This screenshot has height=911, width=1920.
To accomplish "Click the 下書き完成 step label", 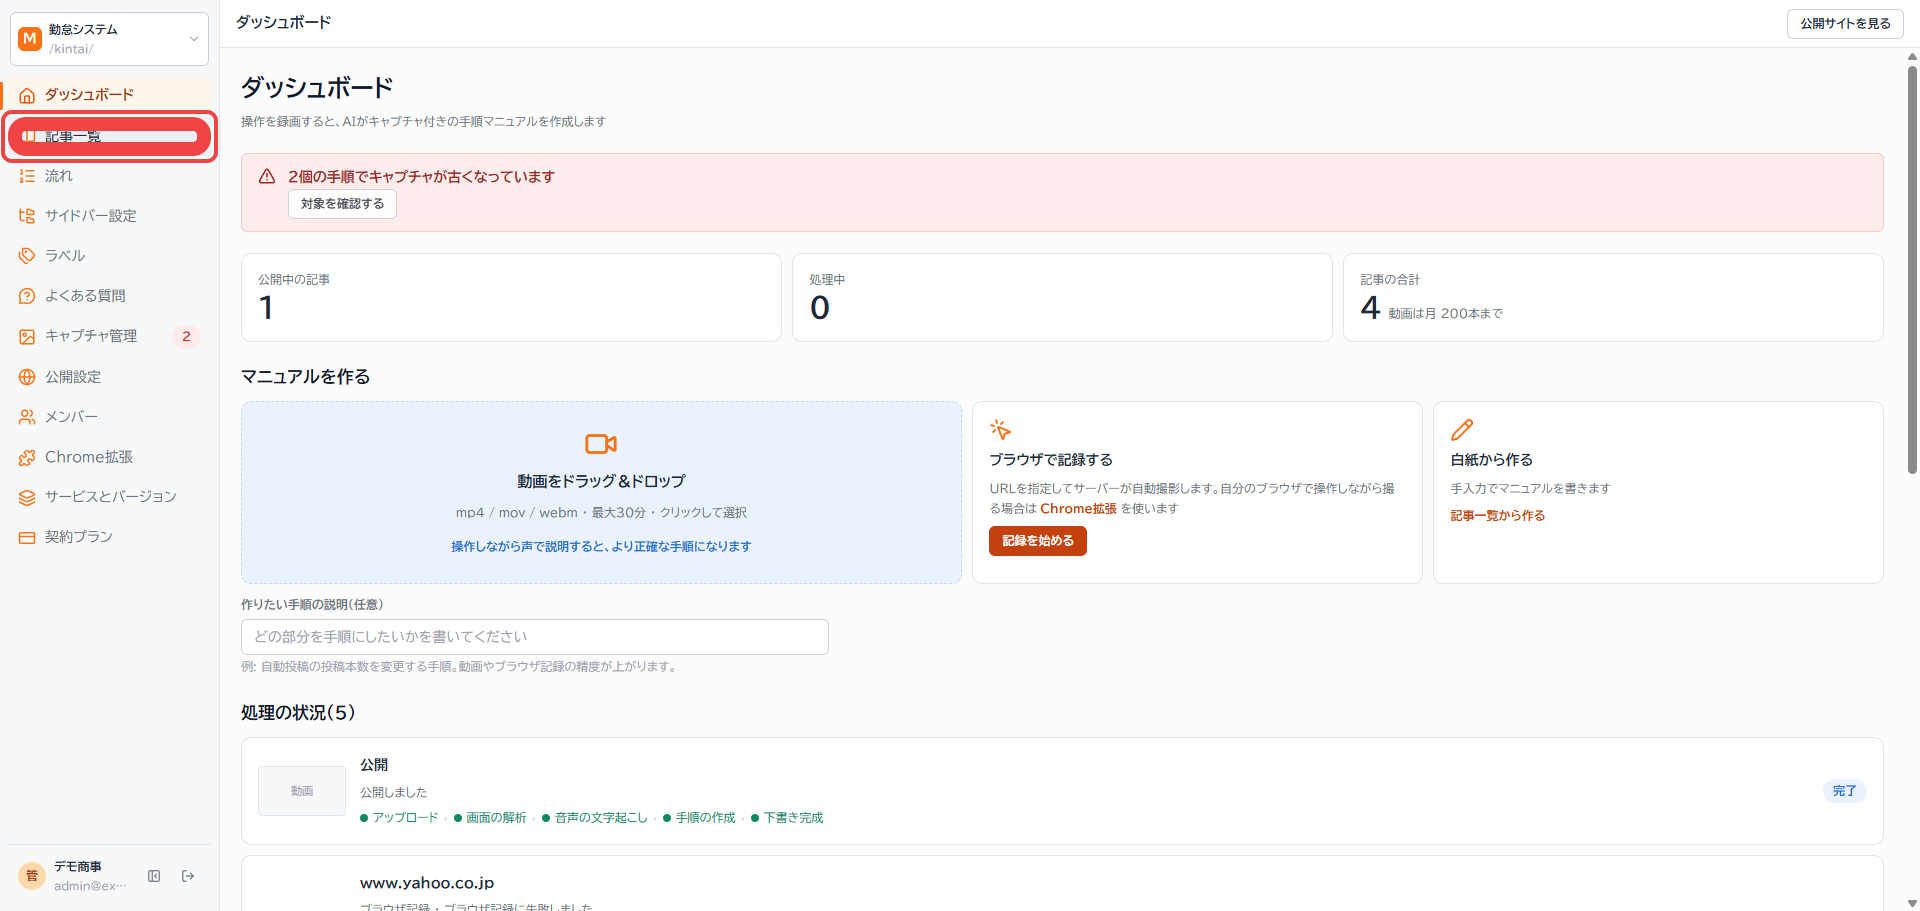I will [x=794, y=818].
